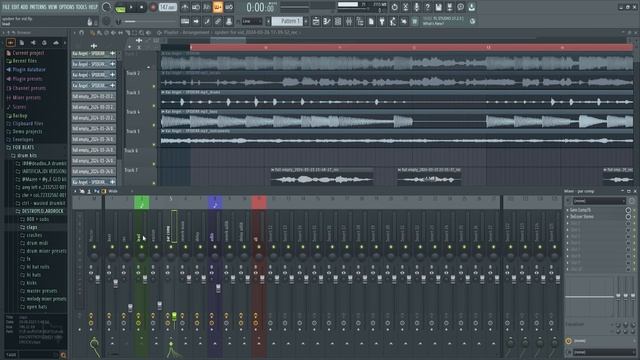Show the Playlist view icon
This screenshot has height=360, width=640.
click(x=316, y=21)
